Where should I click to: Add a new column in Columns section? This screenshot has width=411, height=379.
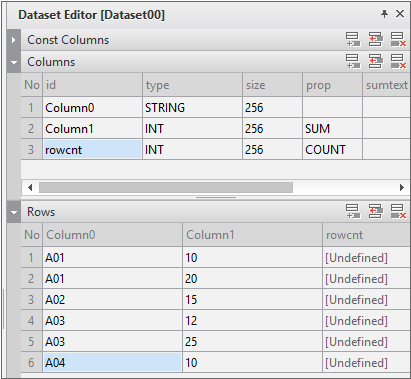[353, 61]
